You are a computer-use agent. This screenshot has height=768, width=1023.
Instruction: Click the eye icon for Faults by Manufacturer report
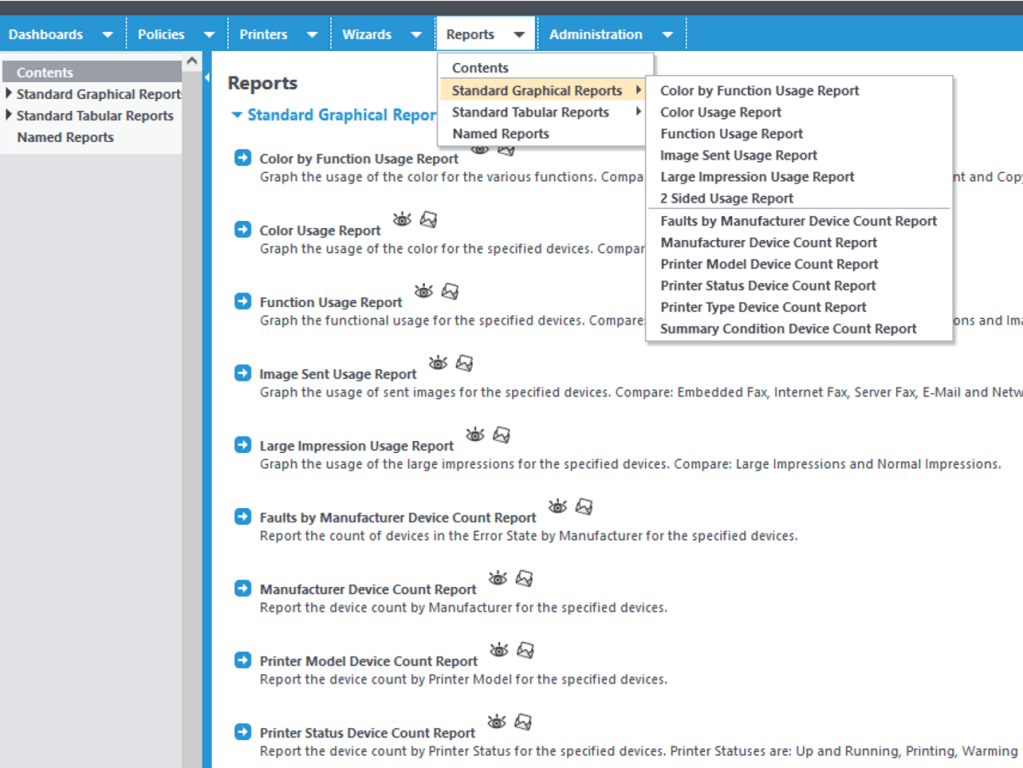pos(557,507)
